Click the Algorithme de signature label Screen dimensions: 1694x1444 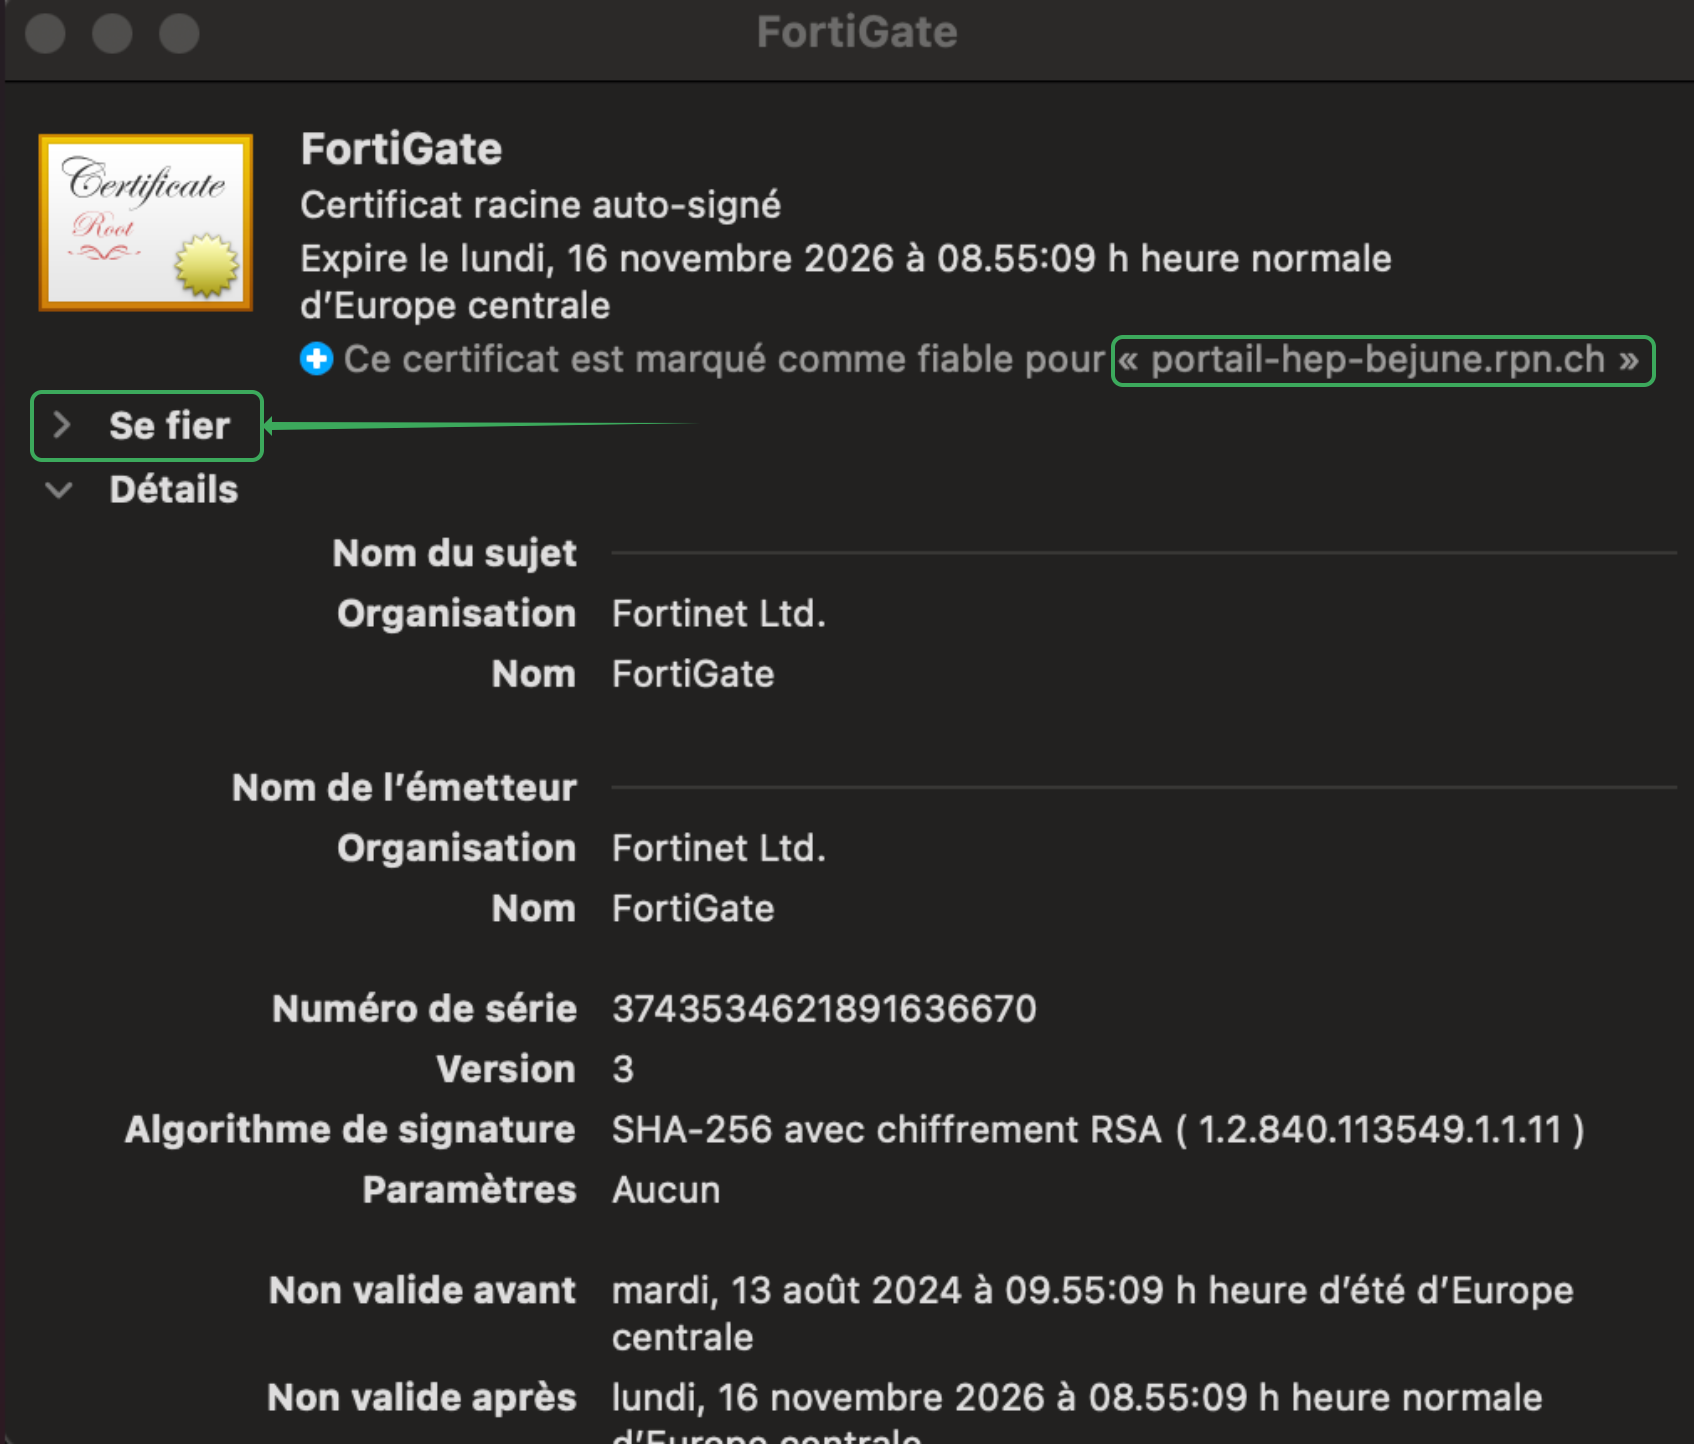(350, 1130)
